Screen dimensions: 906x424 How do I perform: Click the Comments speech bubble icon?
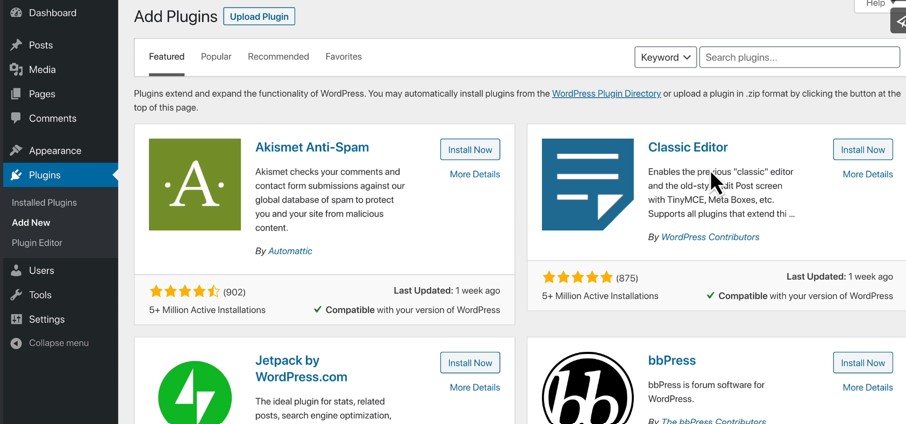16,118
